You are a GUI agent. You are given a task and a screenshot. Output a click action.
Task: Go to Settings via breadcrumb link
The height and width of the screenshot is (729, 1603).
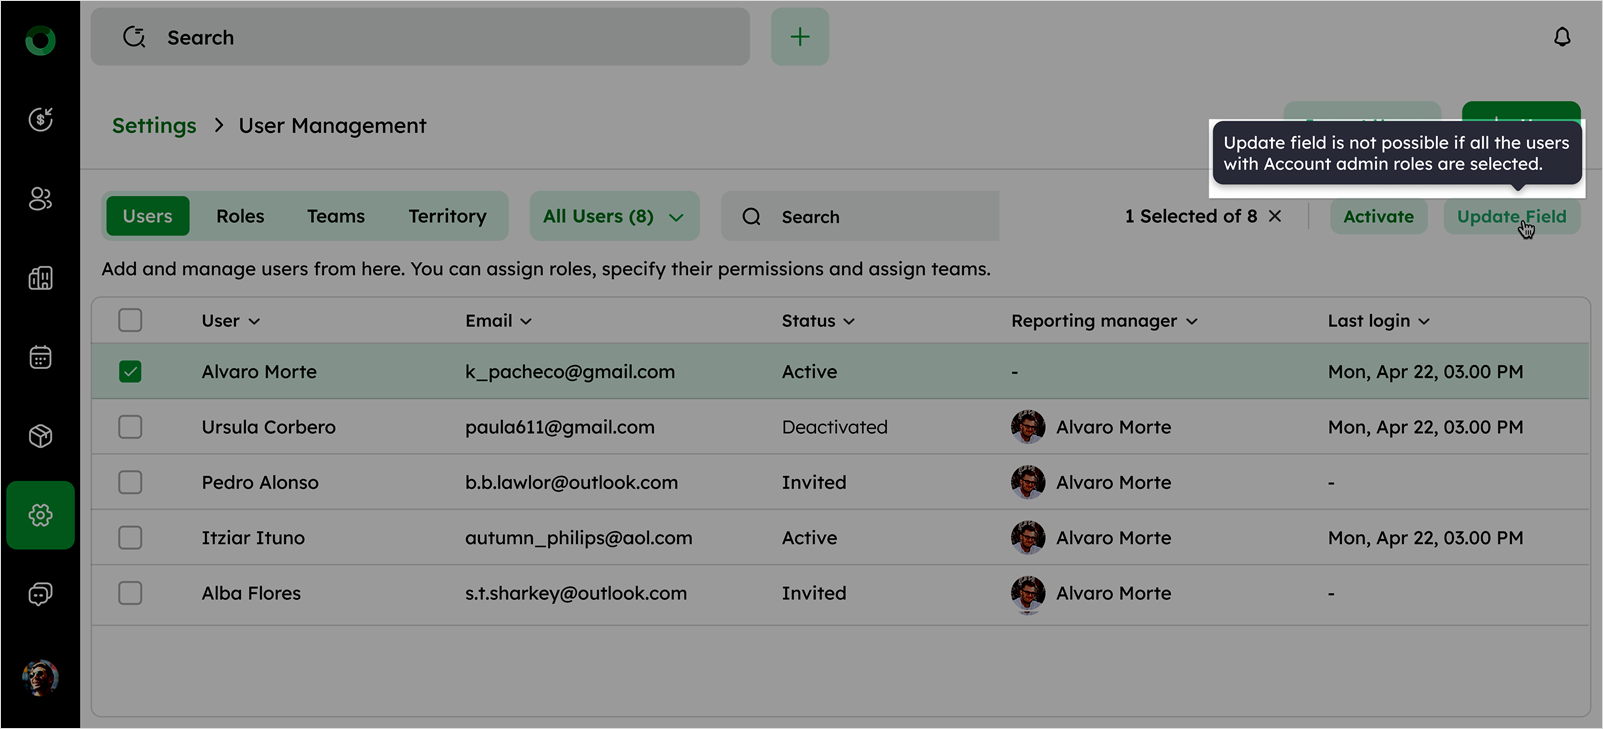point(154,126)
